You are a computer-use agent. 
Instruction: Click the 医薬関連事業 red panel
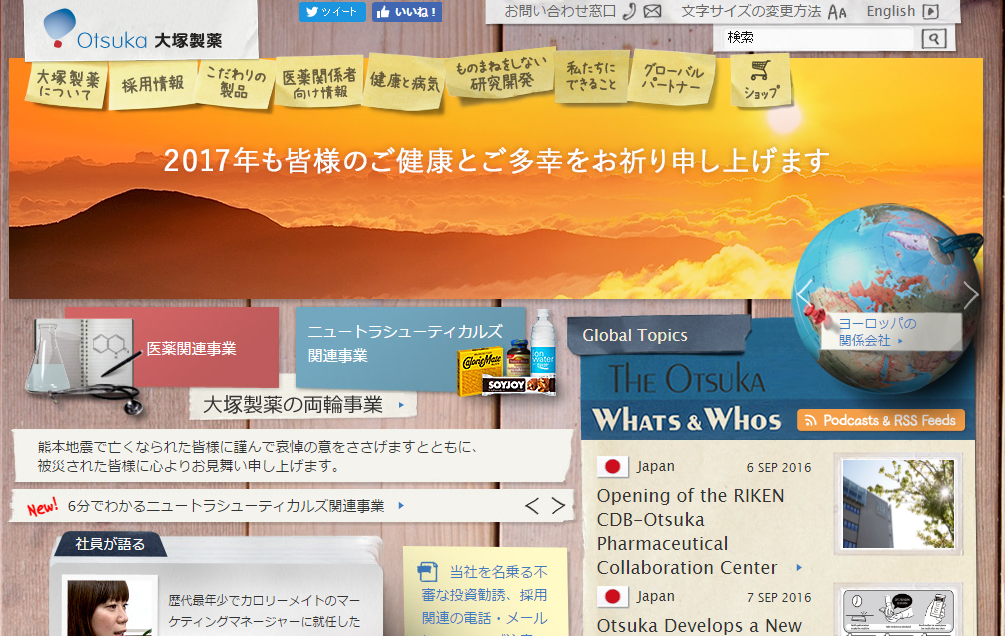tap(191, 348)
